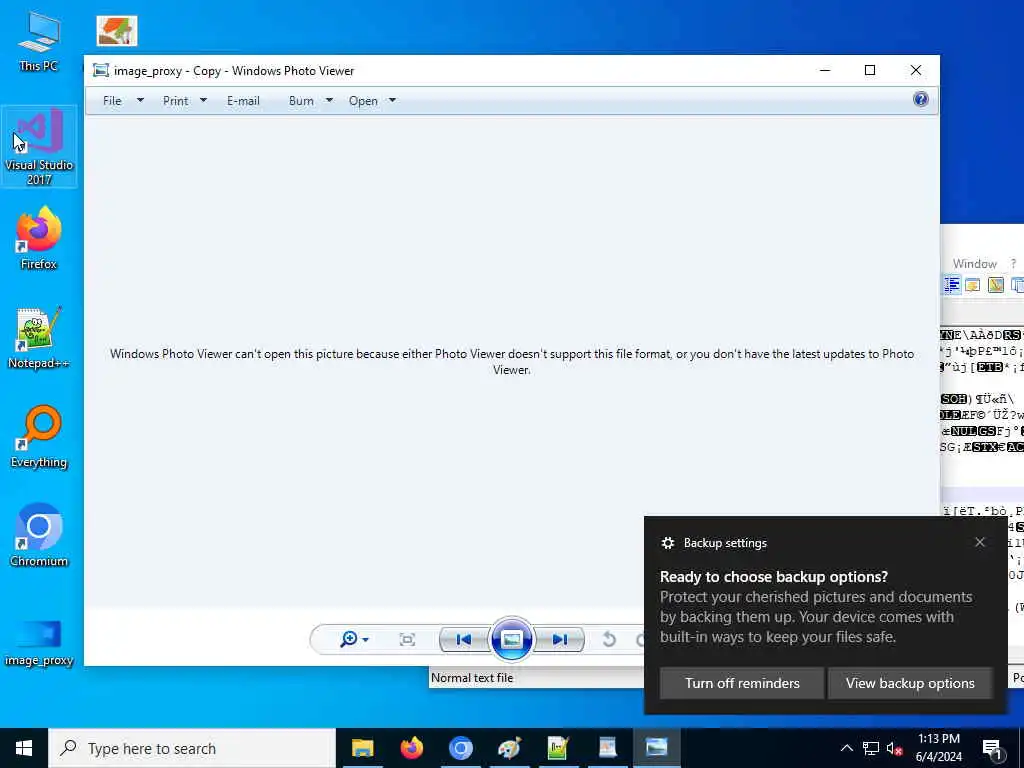Start the slide show with center button
Screen dimensions: 1024x768
coord(511,639)
